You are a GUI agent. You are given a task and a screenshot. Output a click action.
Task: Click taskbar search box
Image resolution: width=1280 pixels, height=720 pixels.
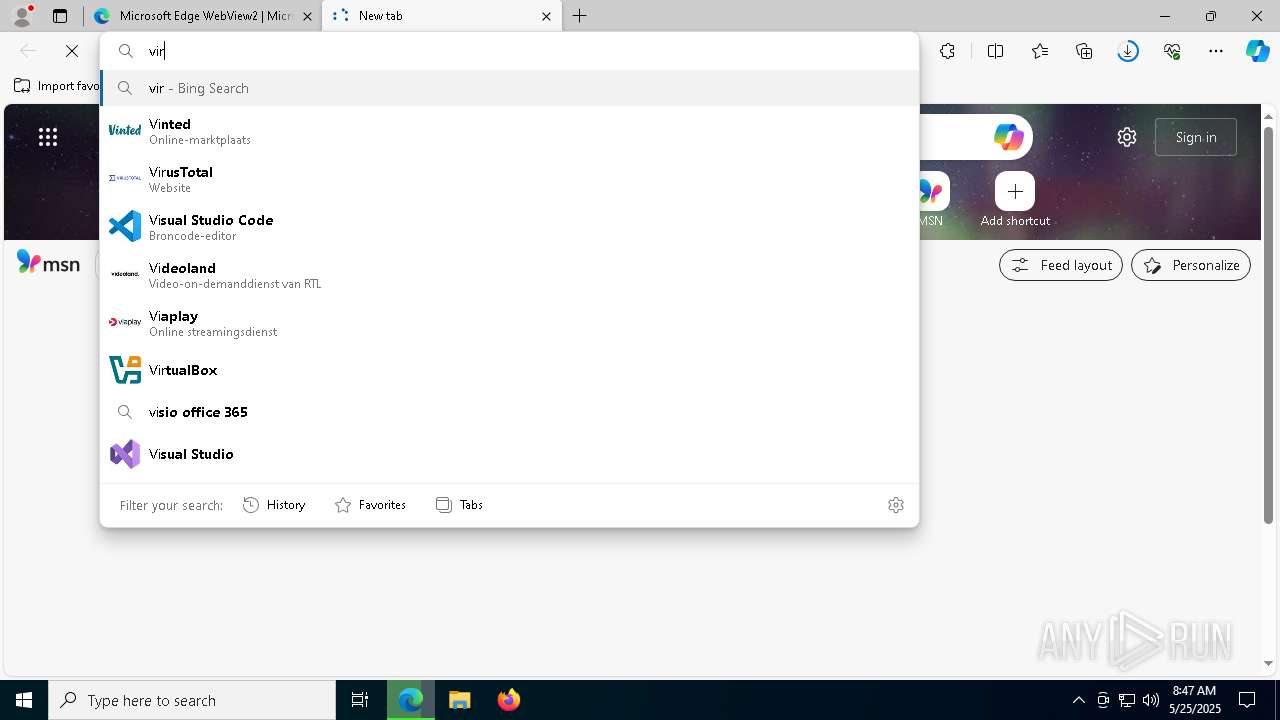point(192,700)
